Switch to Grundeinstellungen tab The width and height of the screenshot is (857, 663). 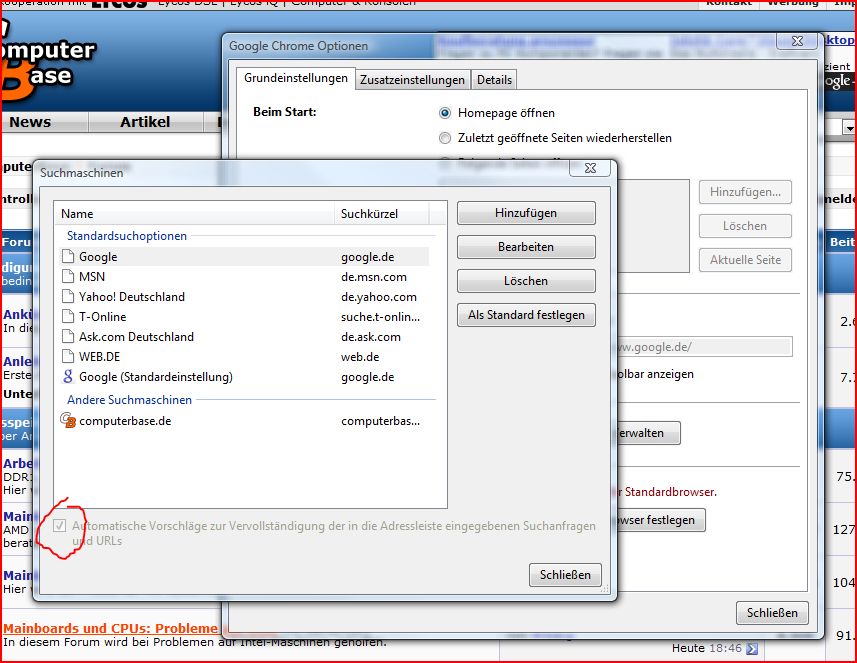[x=296, y=78]
